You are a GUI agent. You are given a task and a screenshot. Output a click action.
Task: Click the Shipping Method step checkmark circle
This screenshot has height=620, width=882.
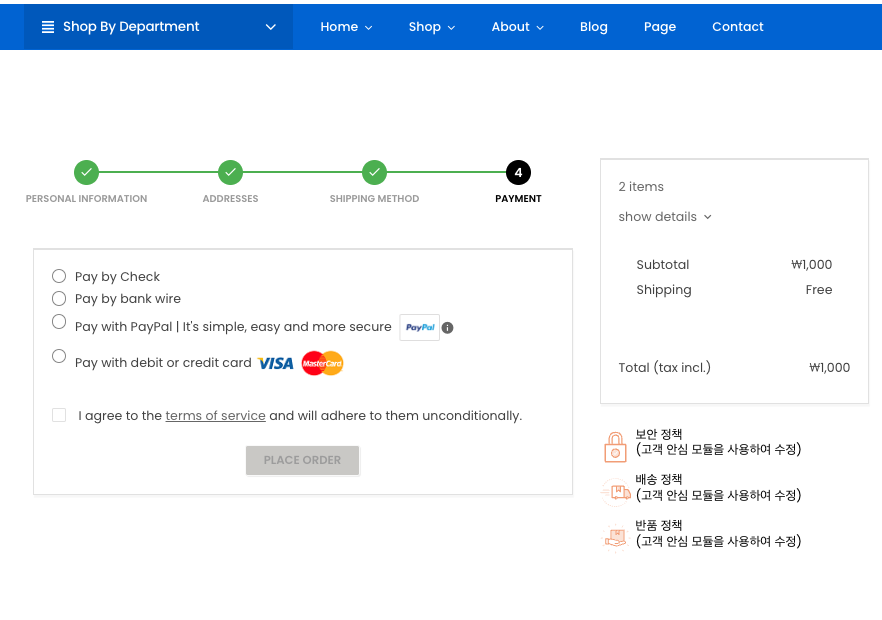point(375,172)
